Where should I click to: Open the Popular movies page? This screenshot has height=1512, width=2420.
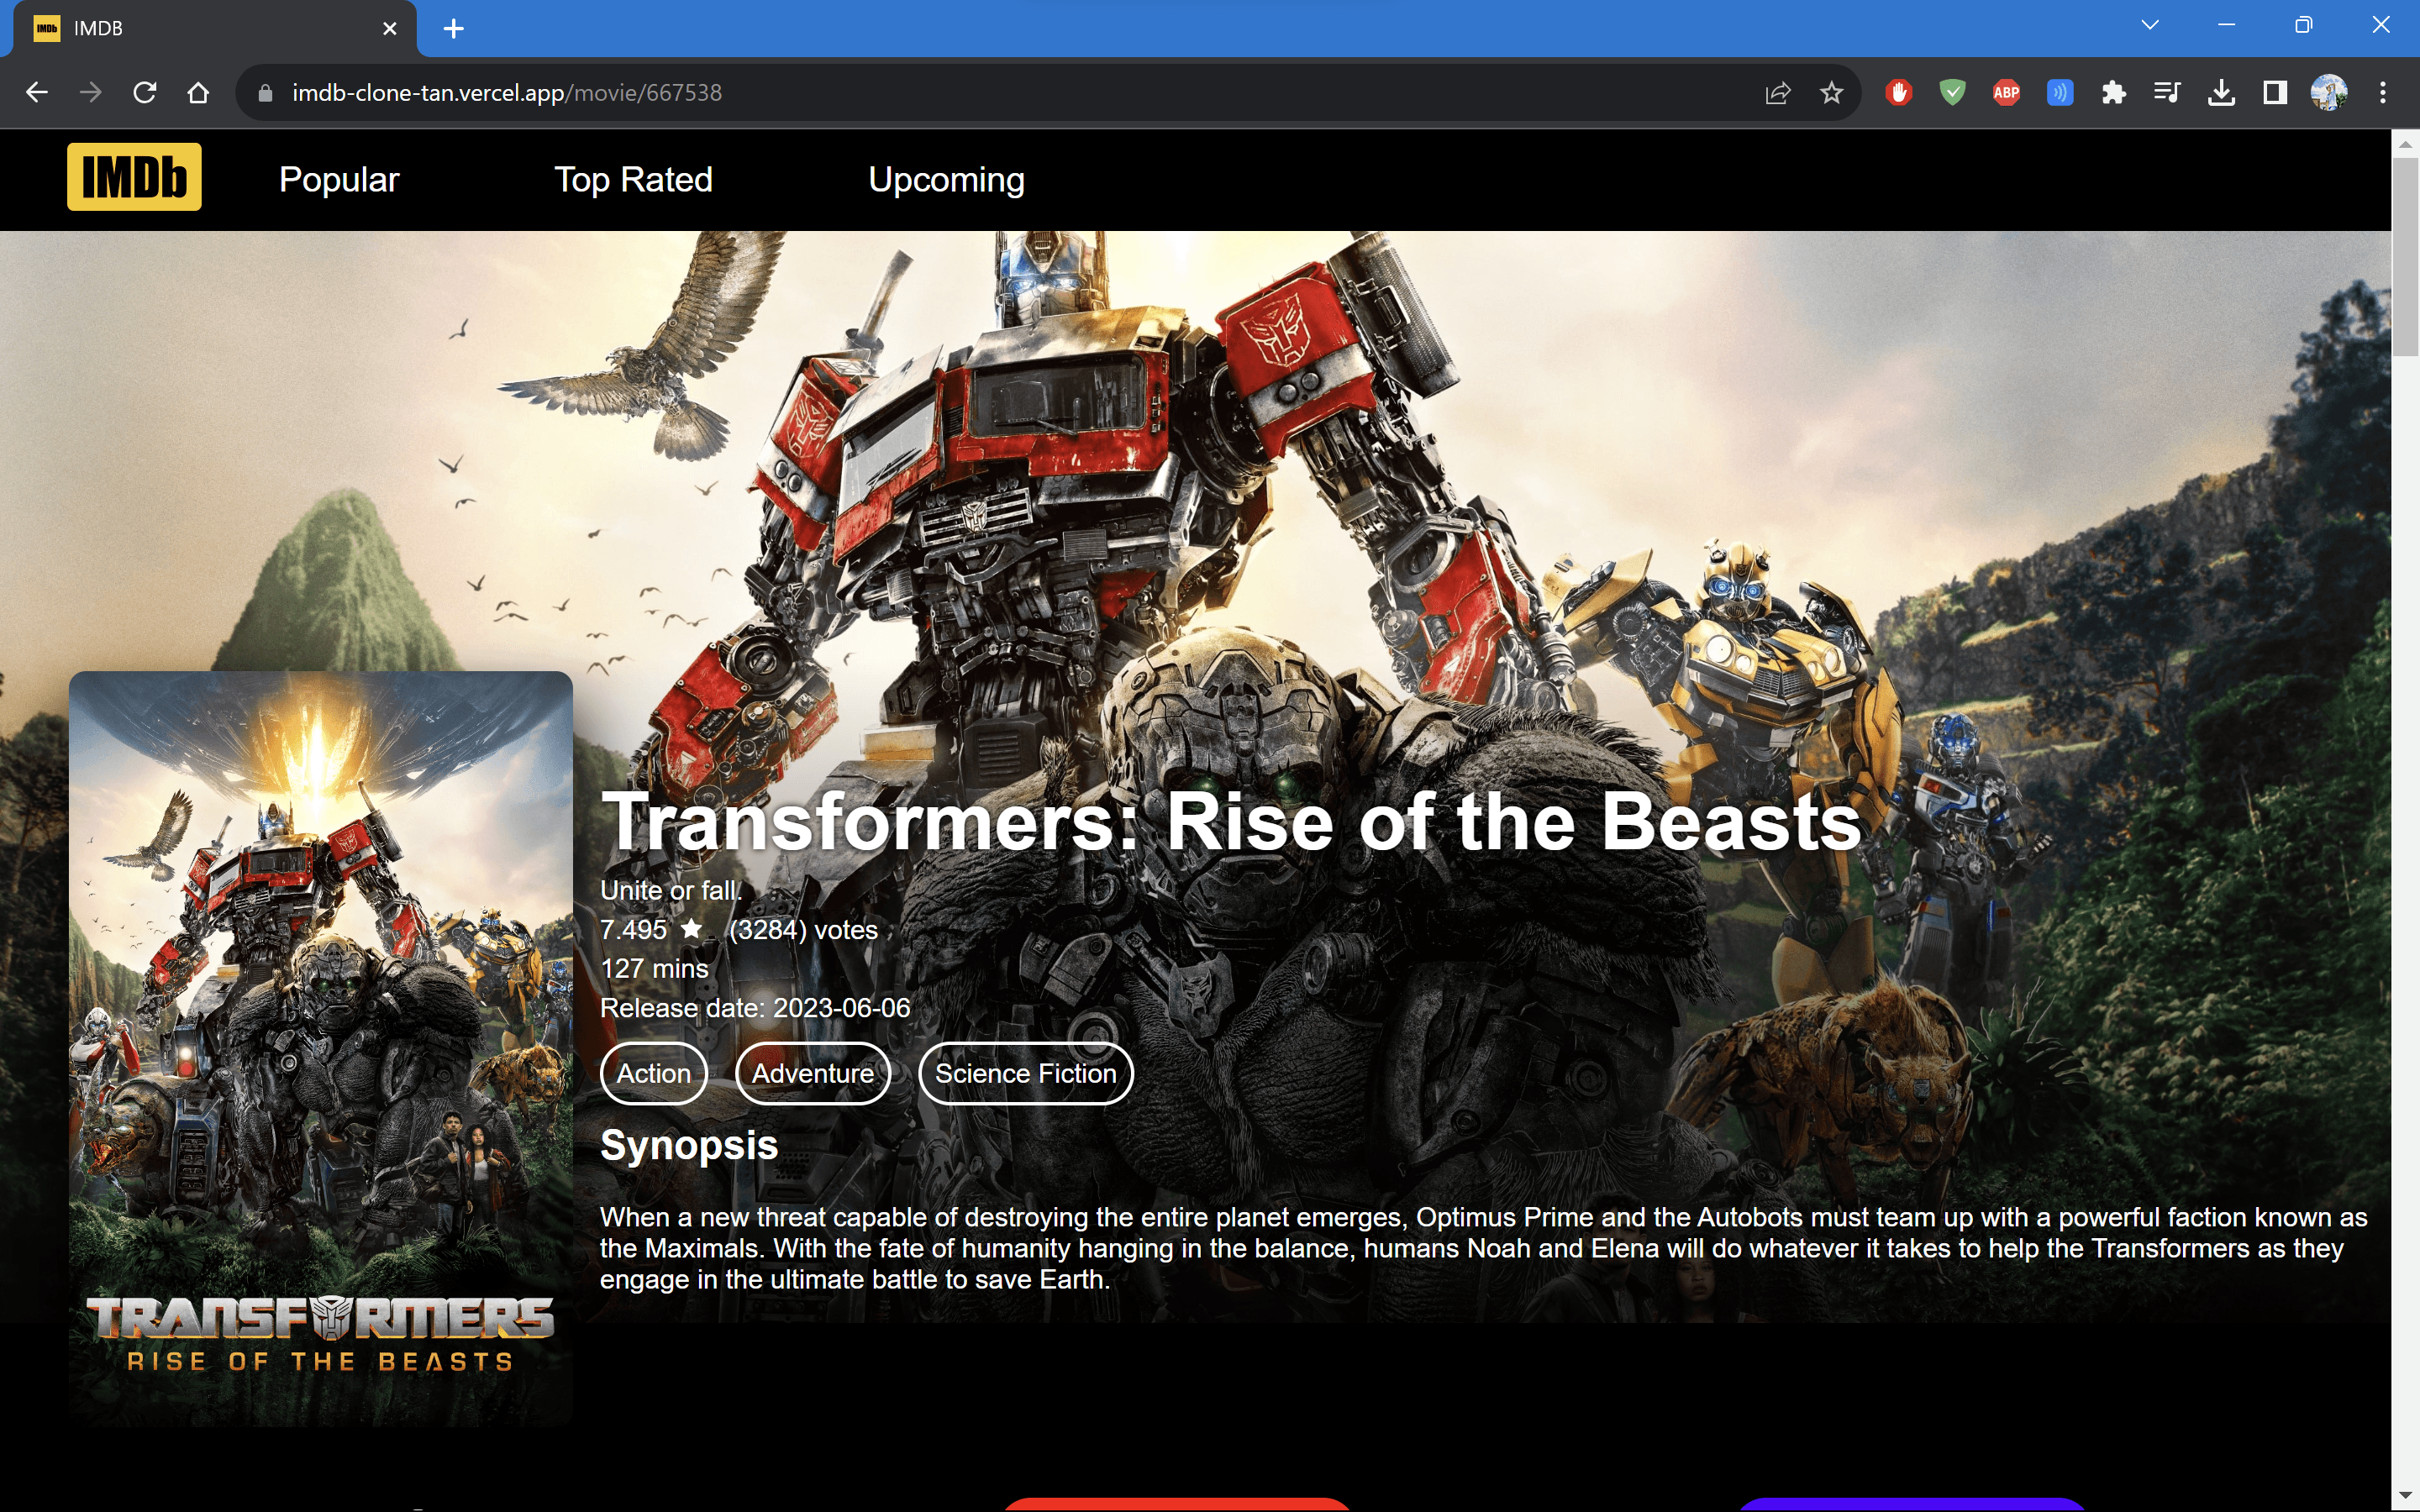[339, 179]
